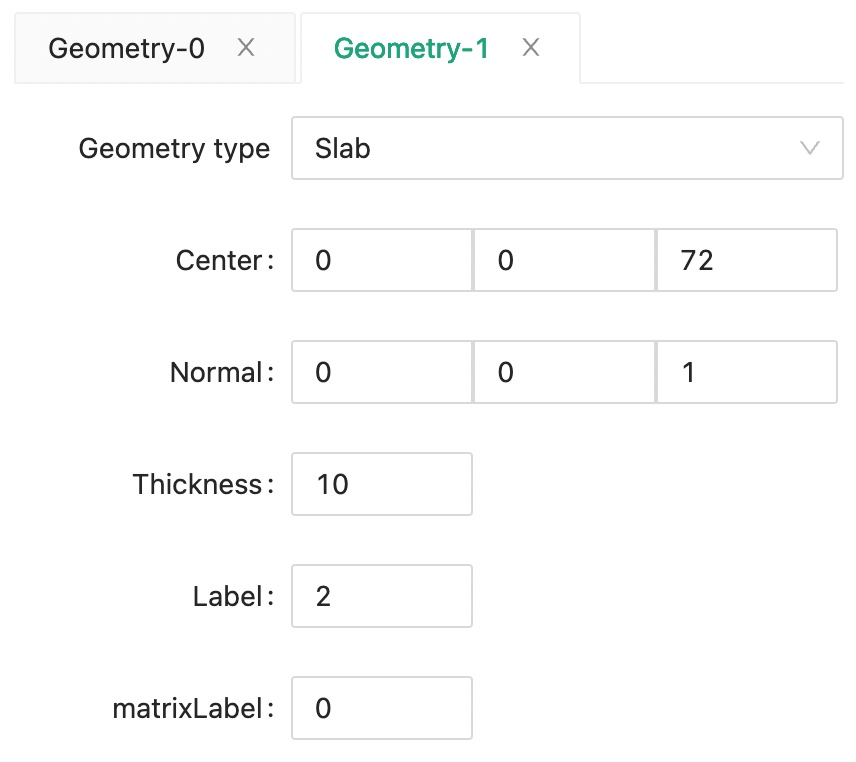Select the Center field containing 72
Screen dimensions: 856x762
point(747,261)
